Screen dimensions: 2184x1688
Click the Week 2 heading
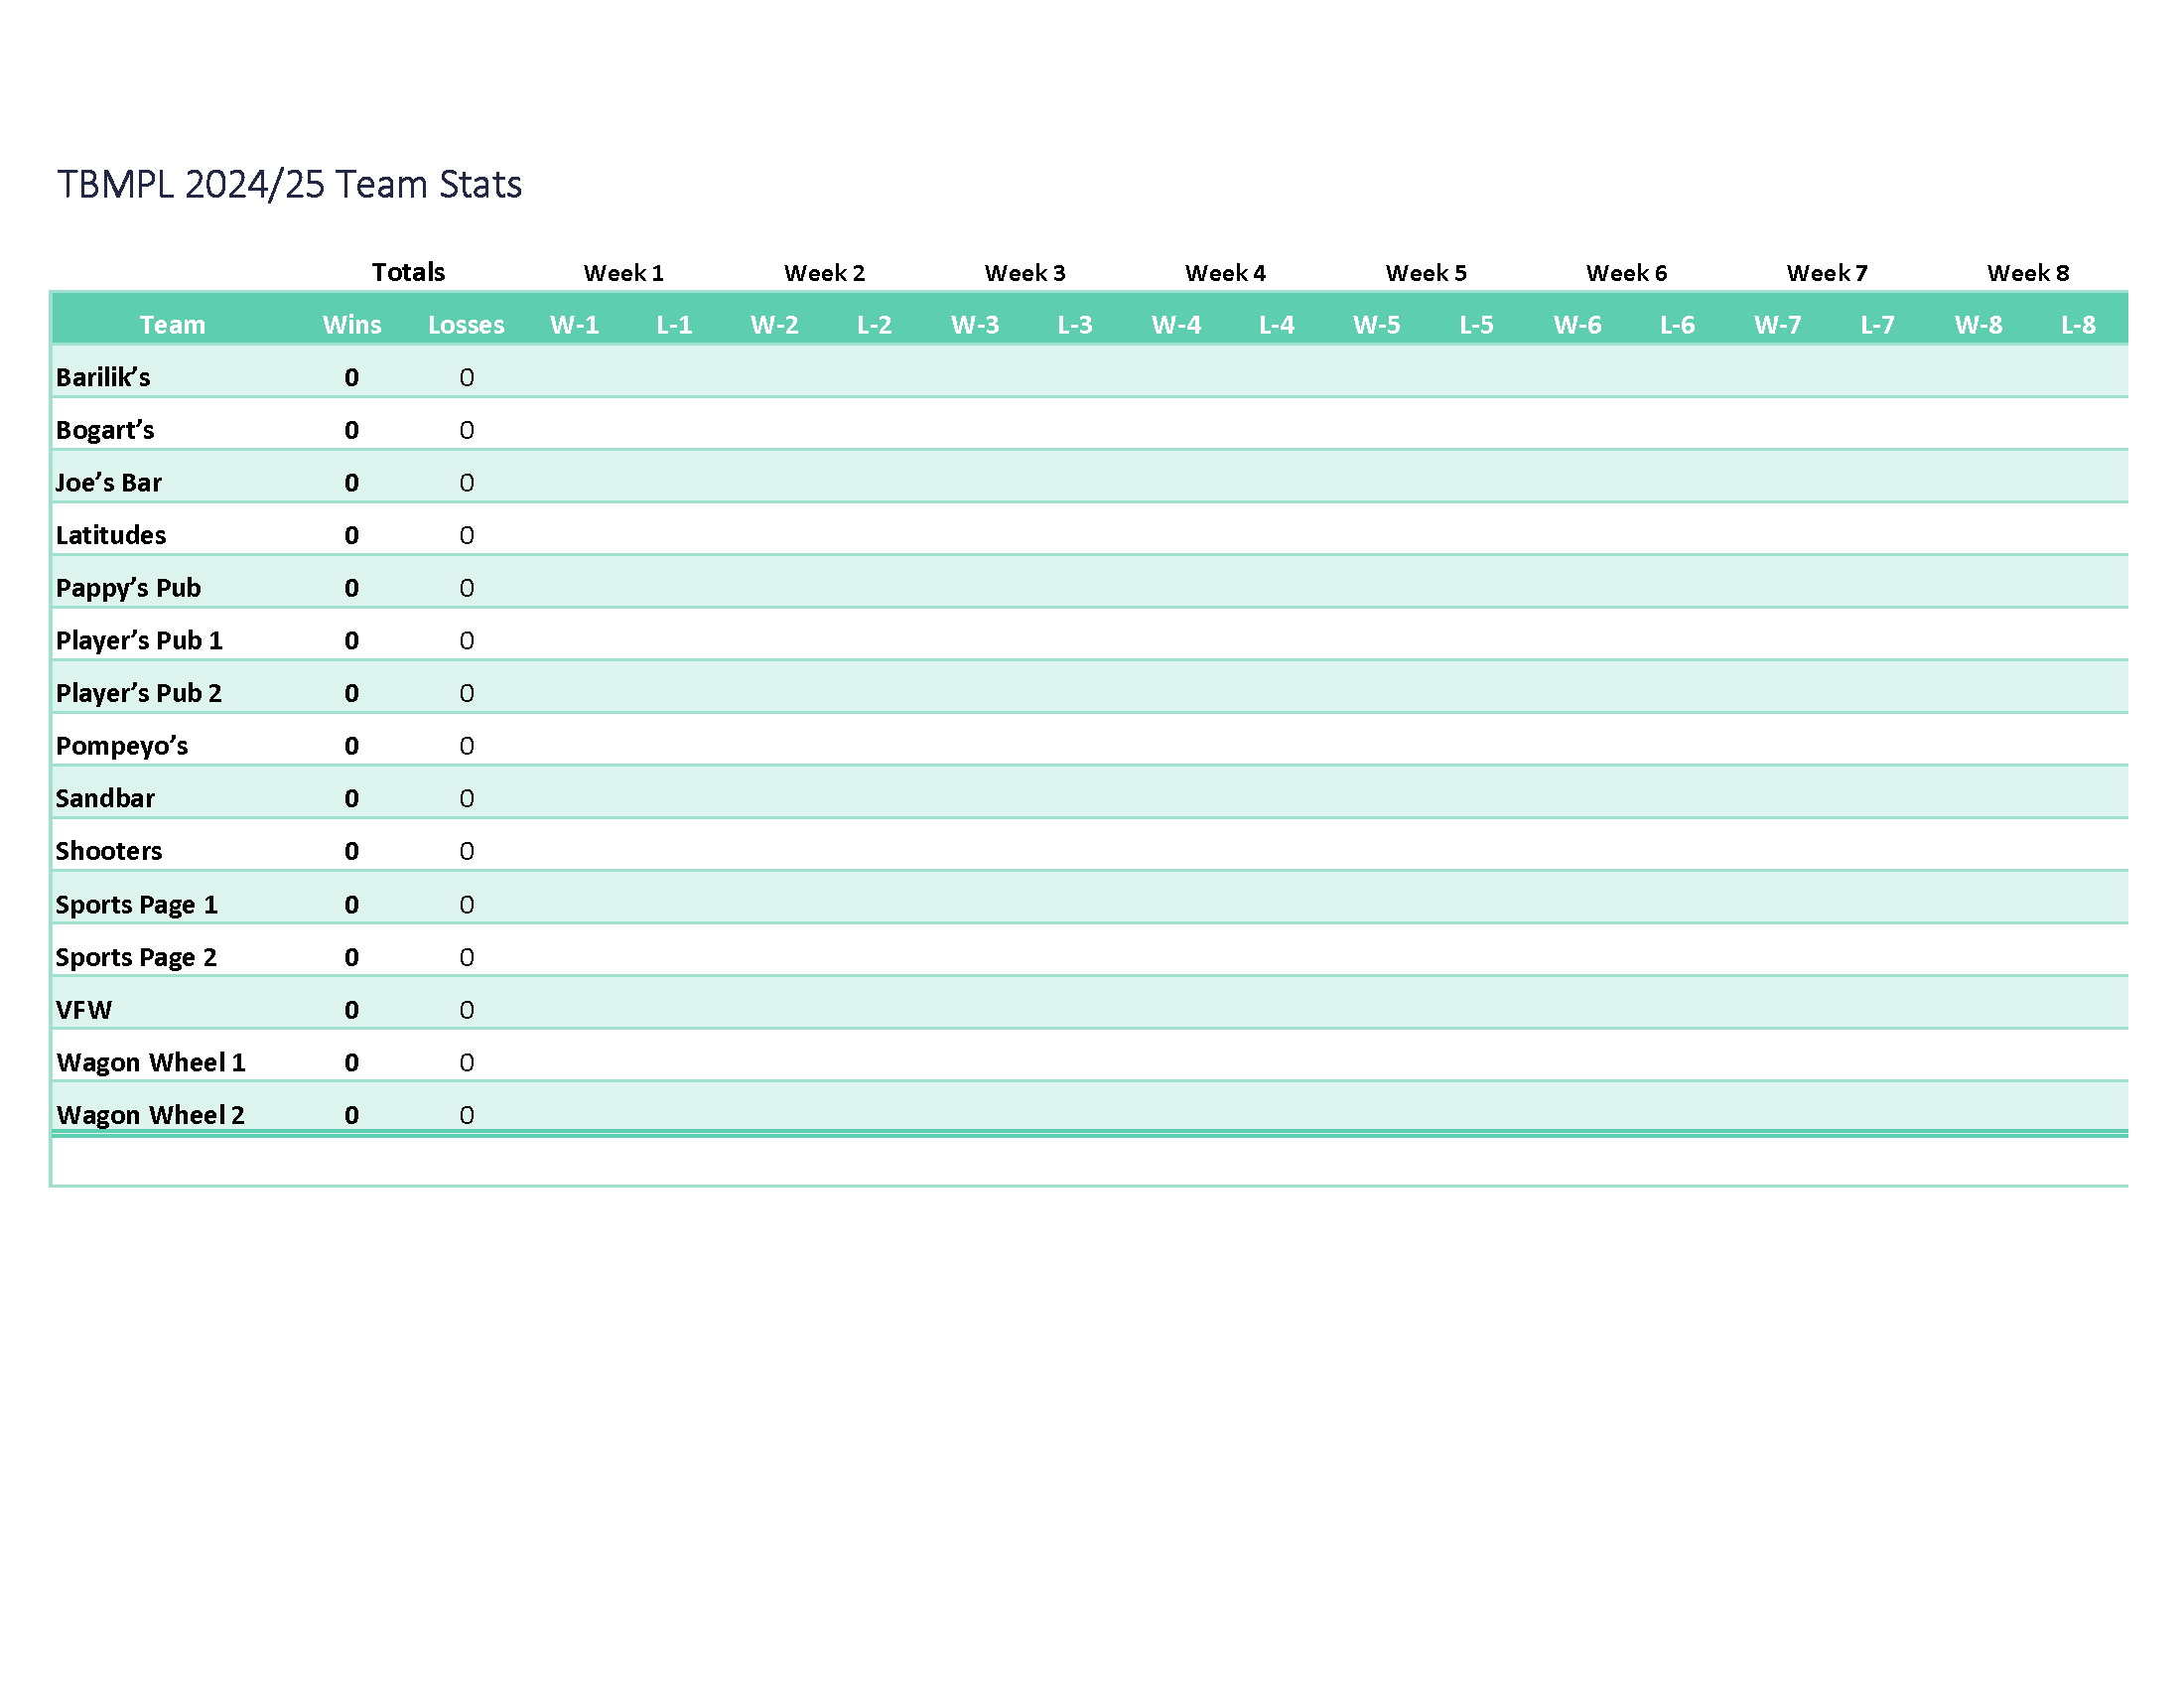[x=824, y=273]
